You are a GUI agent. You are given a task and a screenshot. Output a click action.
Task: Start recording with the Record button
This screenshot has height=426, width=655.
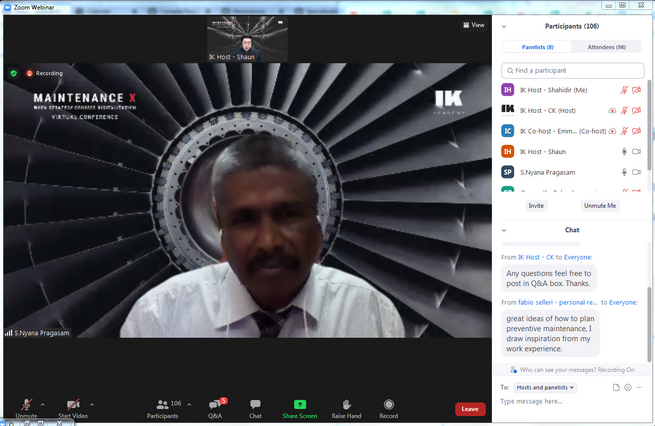click(x=388, y=409)
